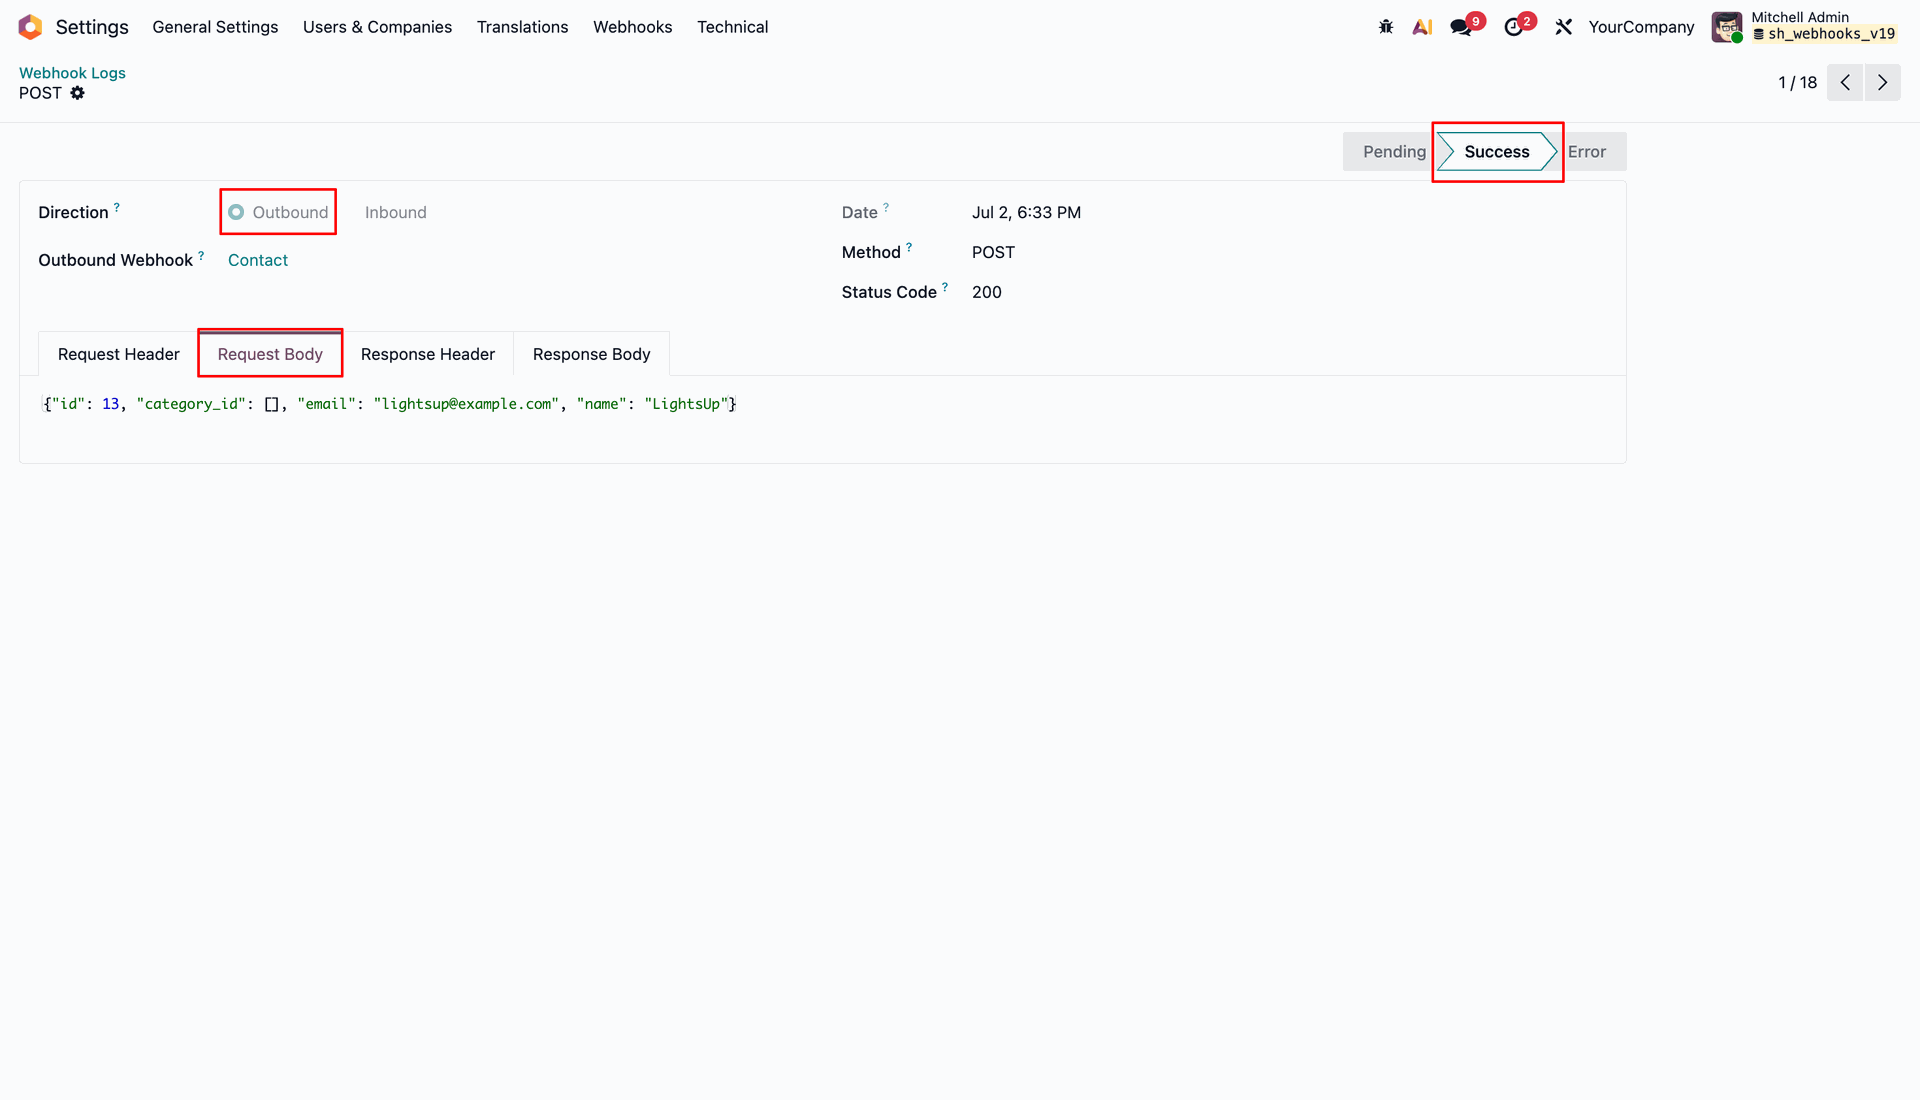The image size is (1920, 1100).
Task: Click the Odoo app home logo
Action: point(30,27)
